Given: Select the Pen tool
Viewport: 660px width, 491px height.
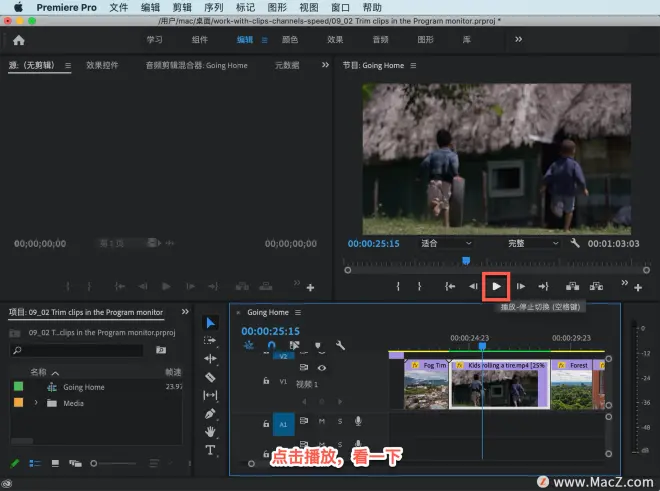Looking at the screenshot, I should point(210,414).
